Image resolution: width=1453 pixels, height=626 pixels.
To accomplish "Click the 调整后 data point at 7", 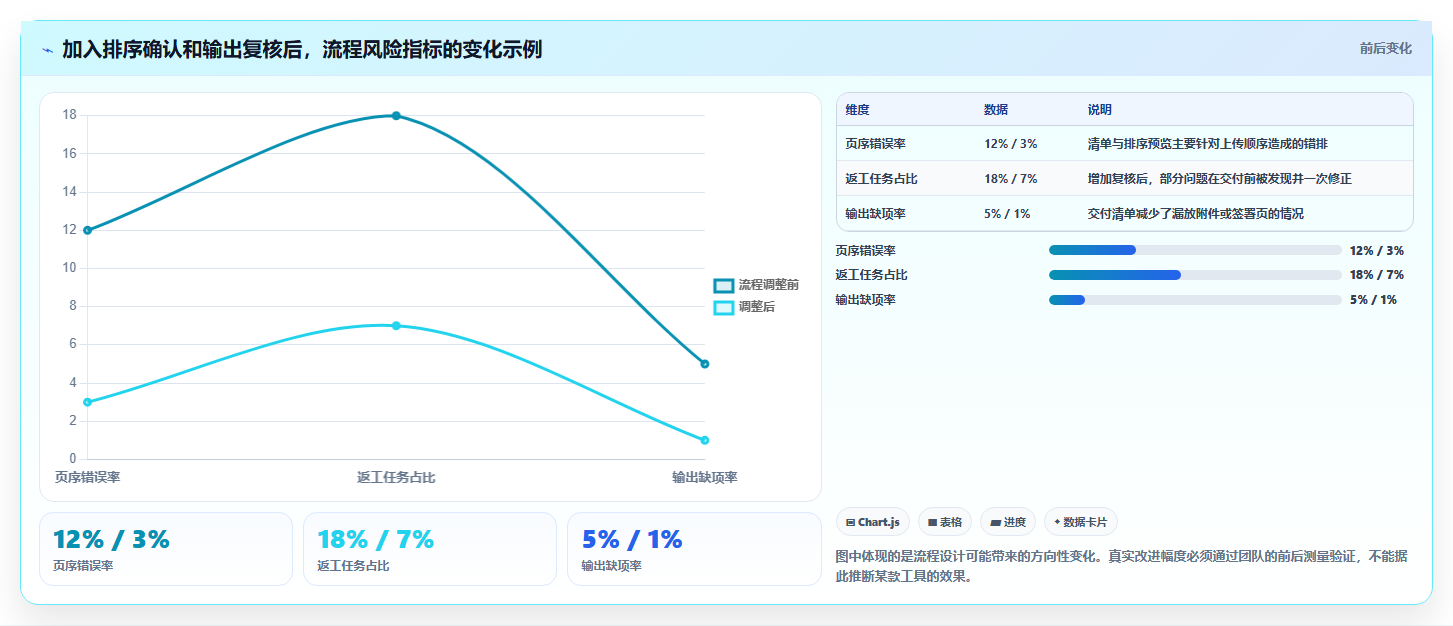I will (x=396, y=326).
